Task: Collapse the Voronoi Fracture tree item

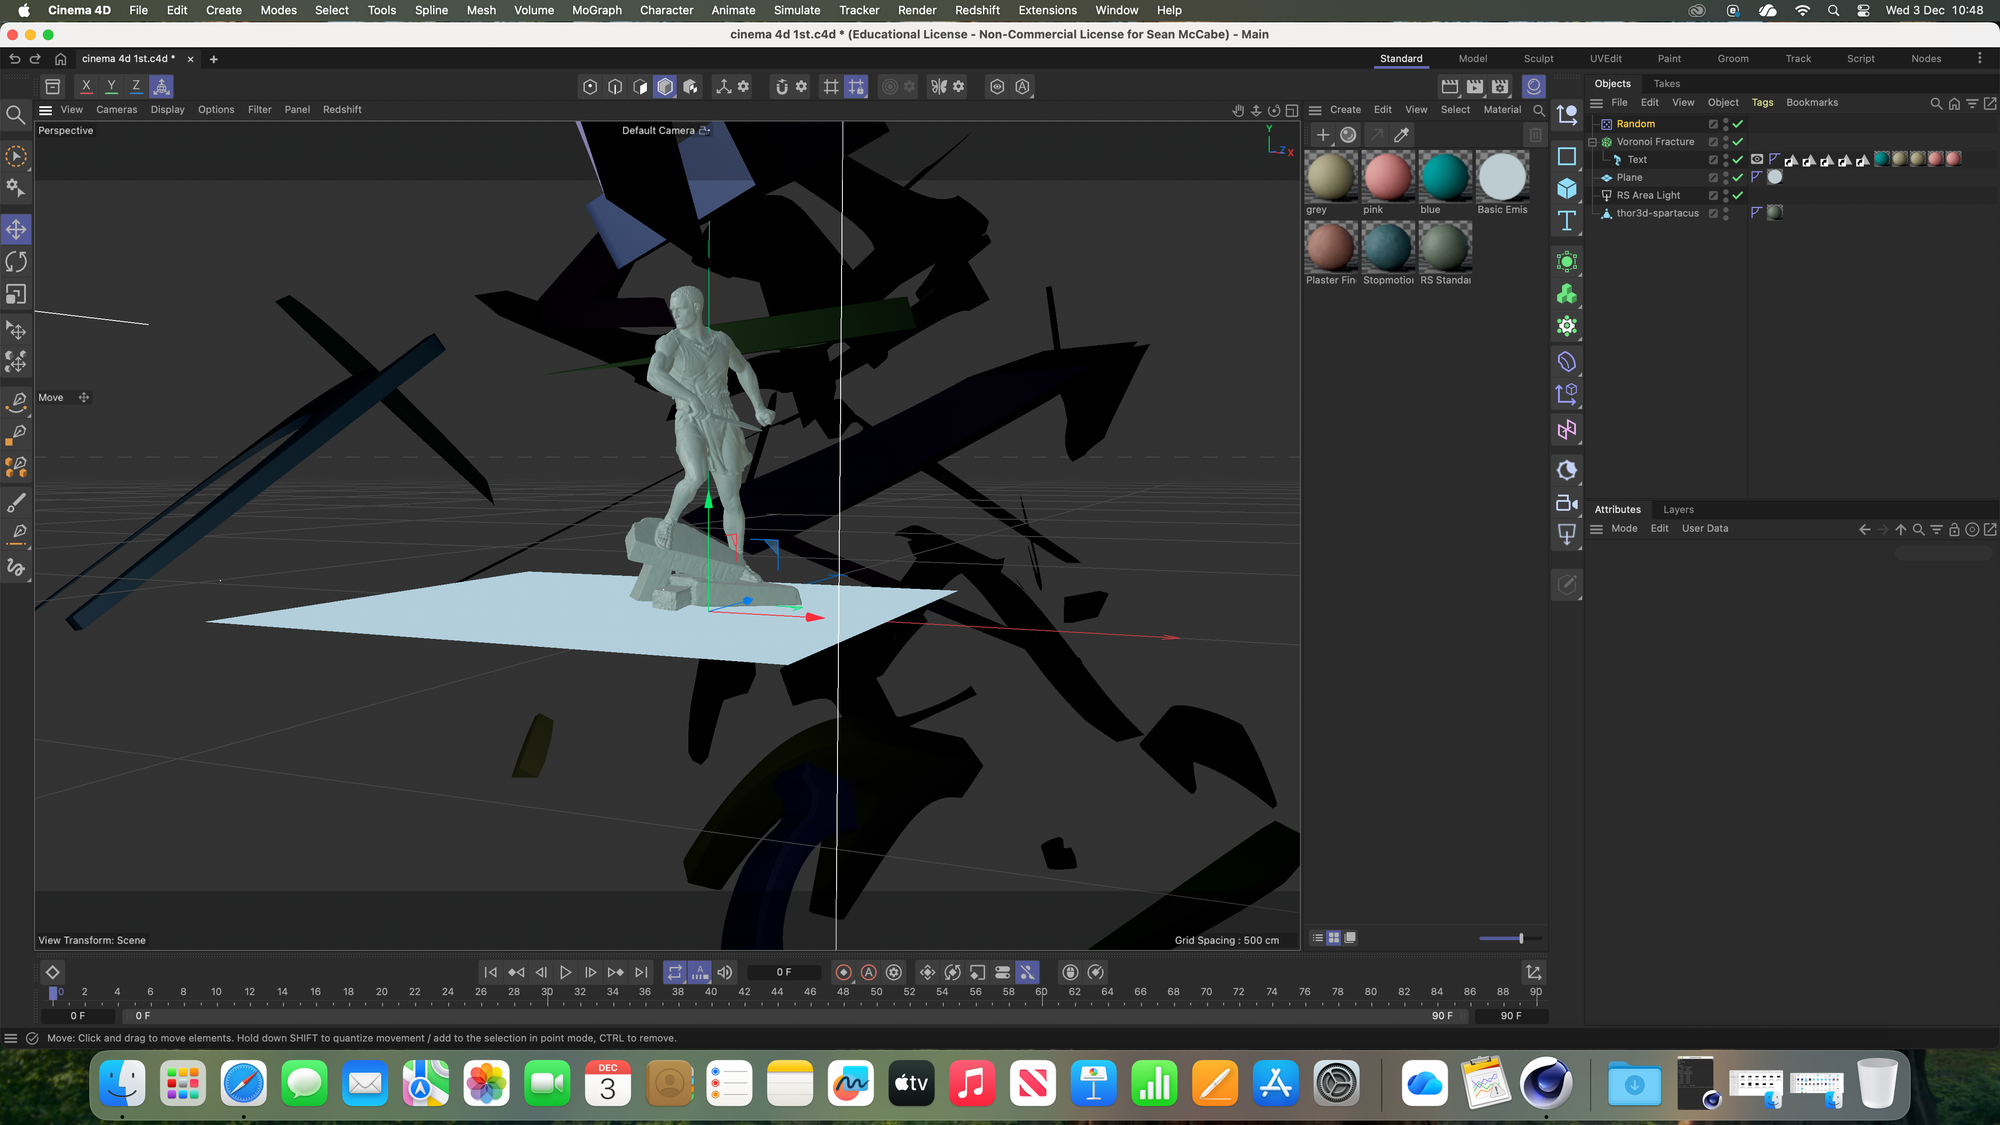Action: [1593, 142]
